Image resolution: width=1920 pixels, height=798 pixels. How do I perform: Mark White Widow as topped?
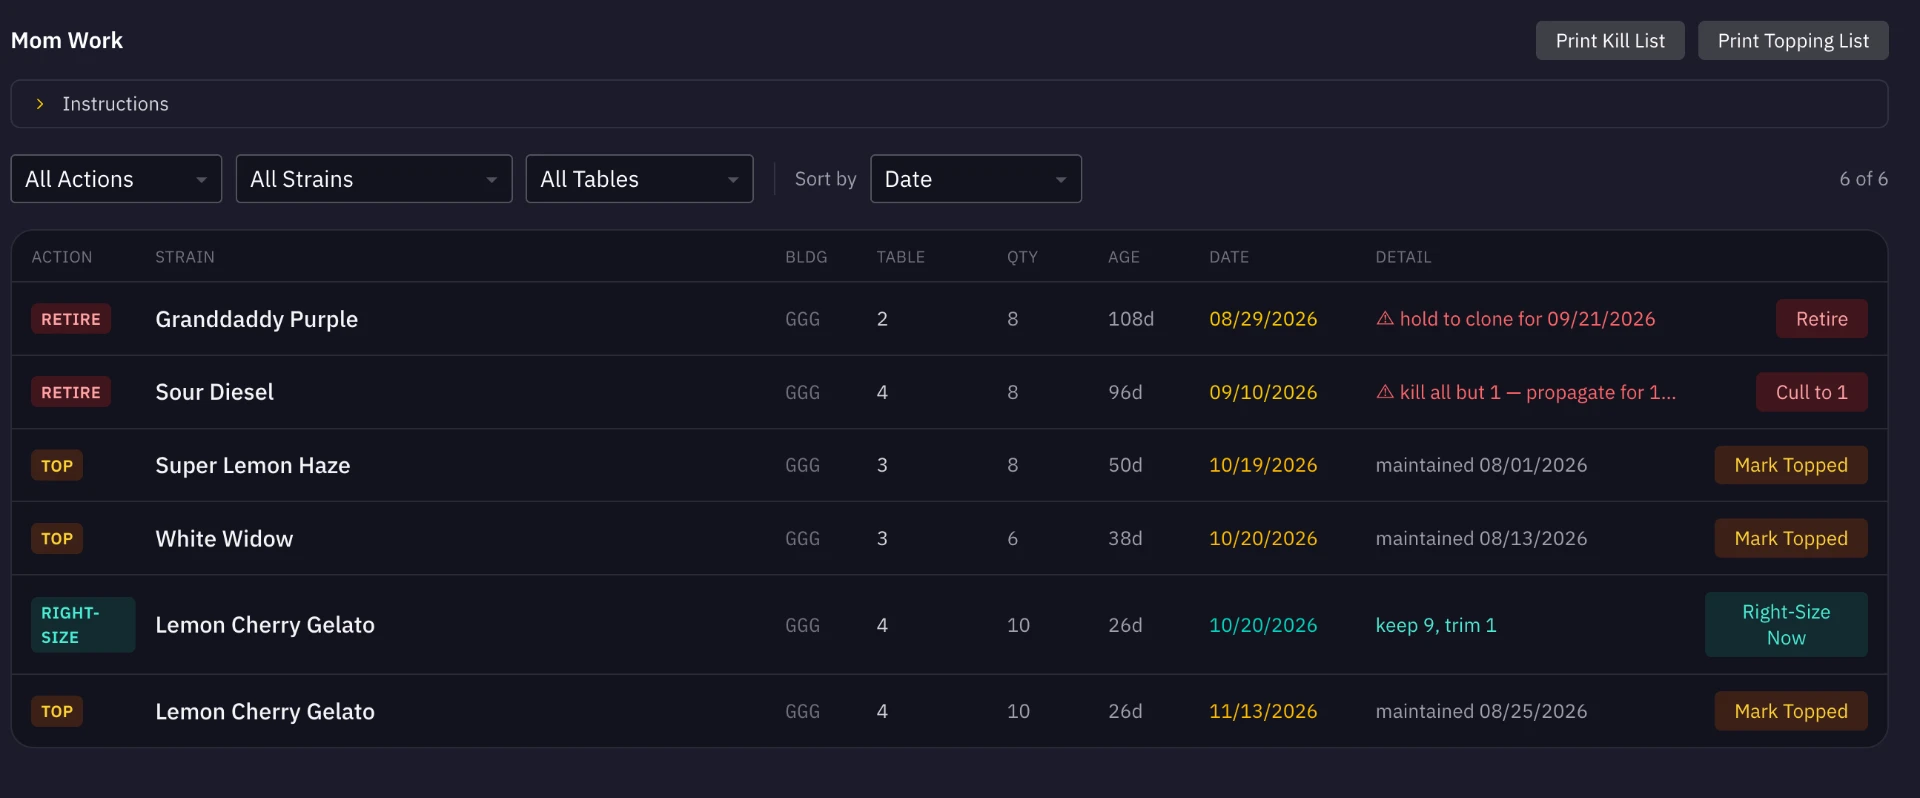(1791, 538)
